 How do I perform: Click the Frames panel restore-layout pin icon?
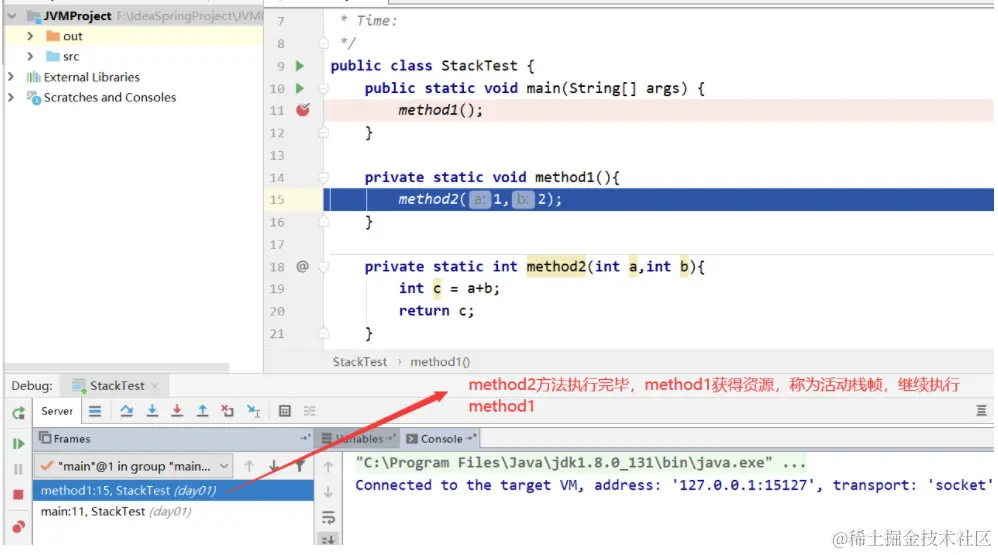306,438
